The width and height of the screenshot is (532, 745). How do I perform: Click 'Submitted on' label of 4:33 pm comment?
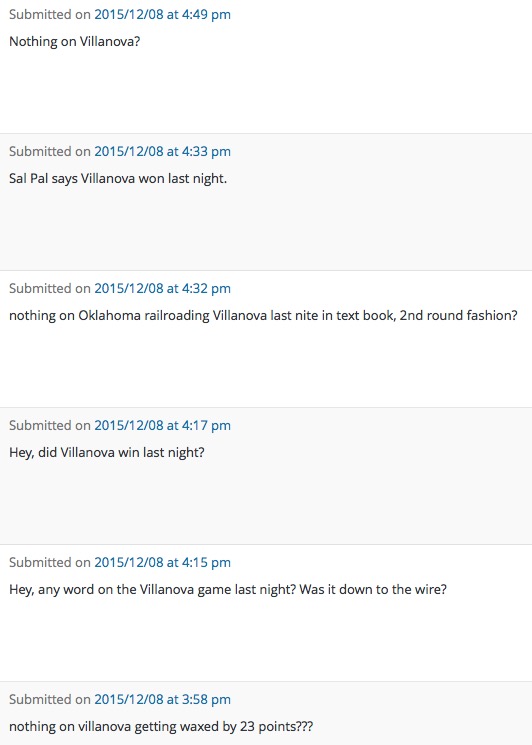point(50,152)
